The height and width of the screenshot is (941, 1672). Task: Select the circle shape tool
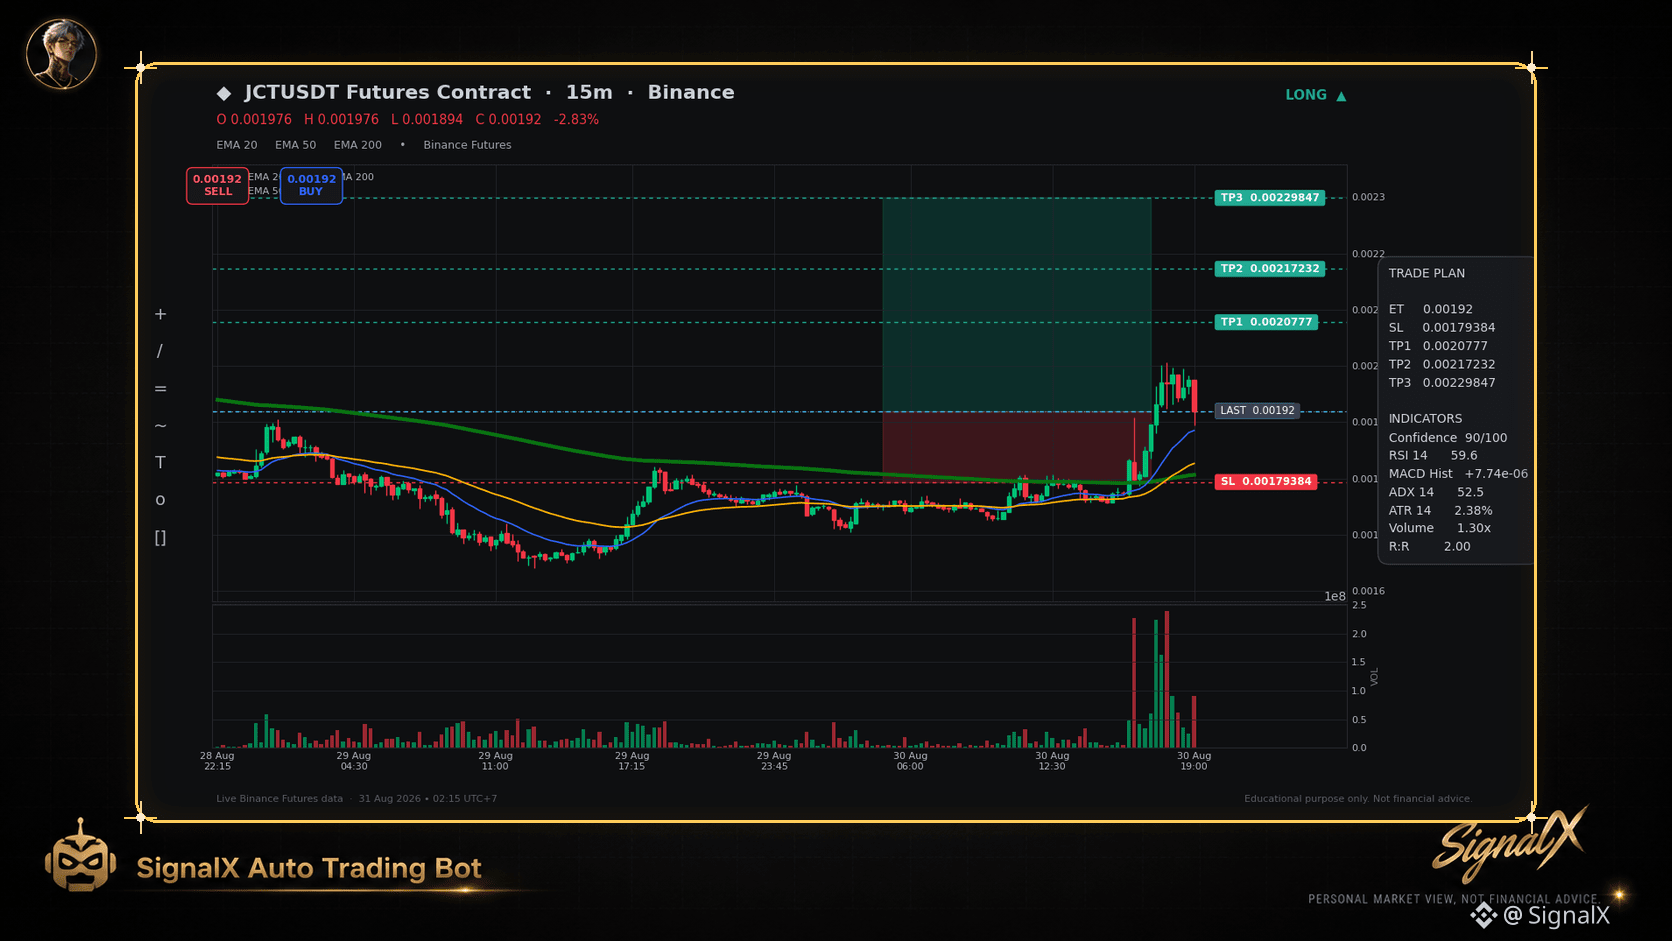[x=160, y=500]
